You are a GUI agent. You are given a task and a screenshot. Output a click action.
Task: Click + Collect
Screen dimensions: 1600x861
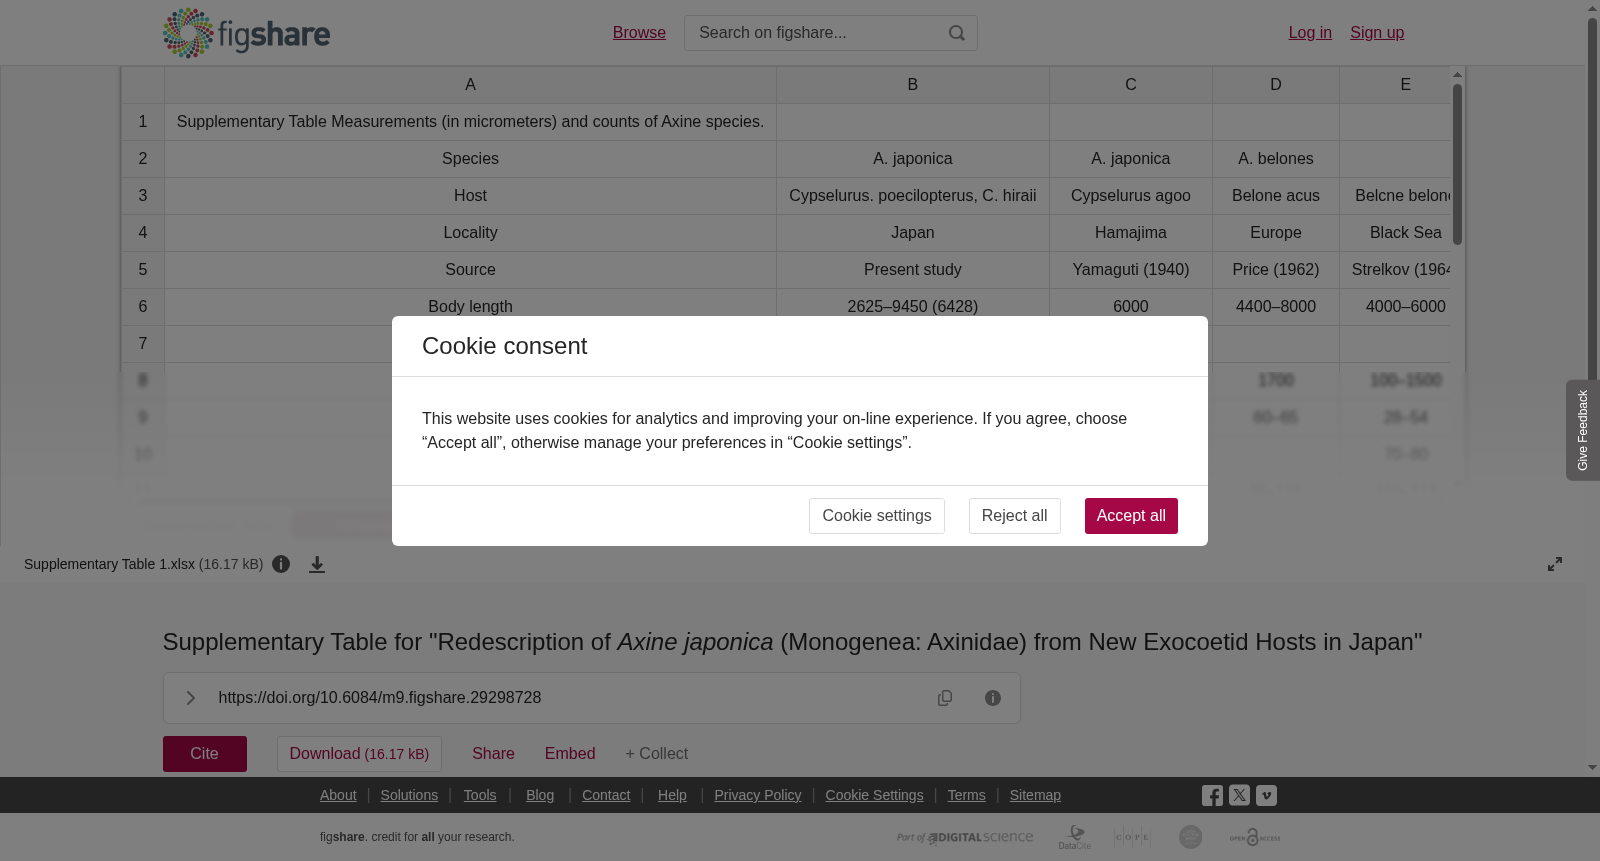pyautogui.click(x=657, y=754)
